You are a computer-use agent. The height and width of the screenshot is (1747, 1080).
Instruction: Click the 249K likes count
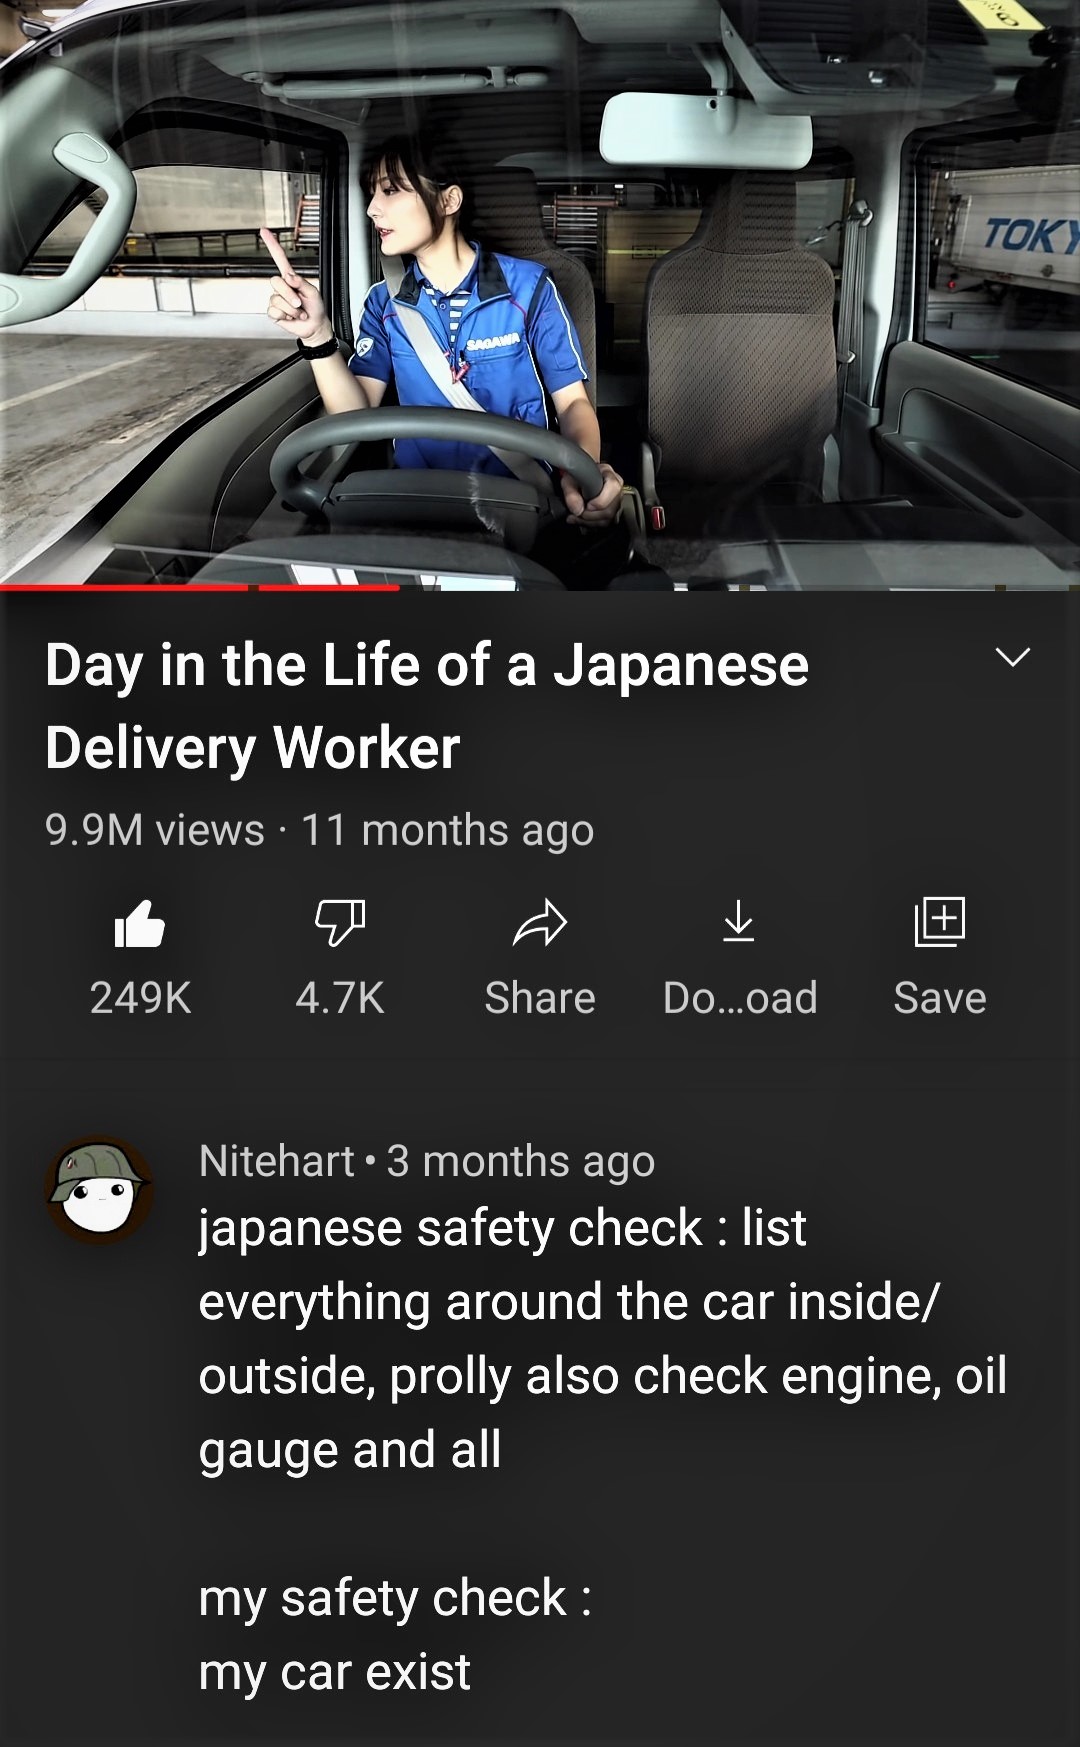click(140, 998)
